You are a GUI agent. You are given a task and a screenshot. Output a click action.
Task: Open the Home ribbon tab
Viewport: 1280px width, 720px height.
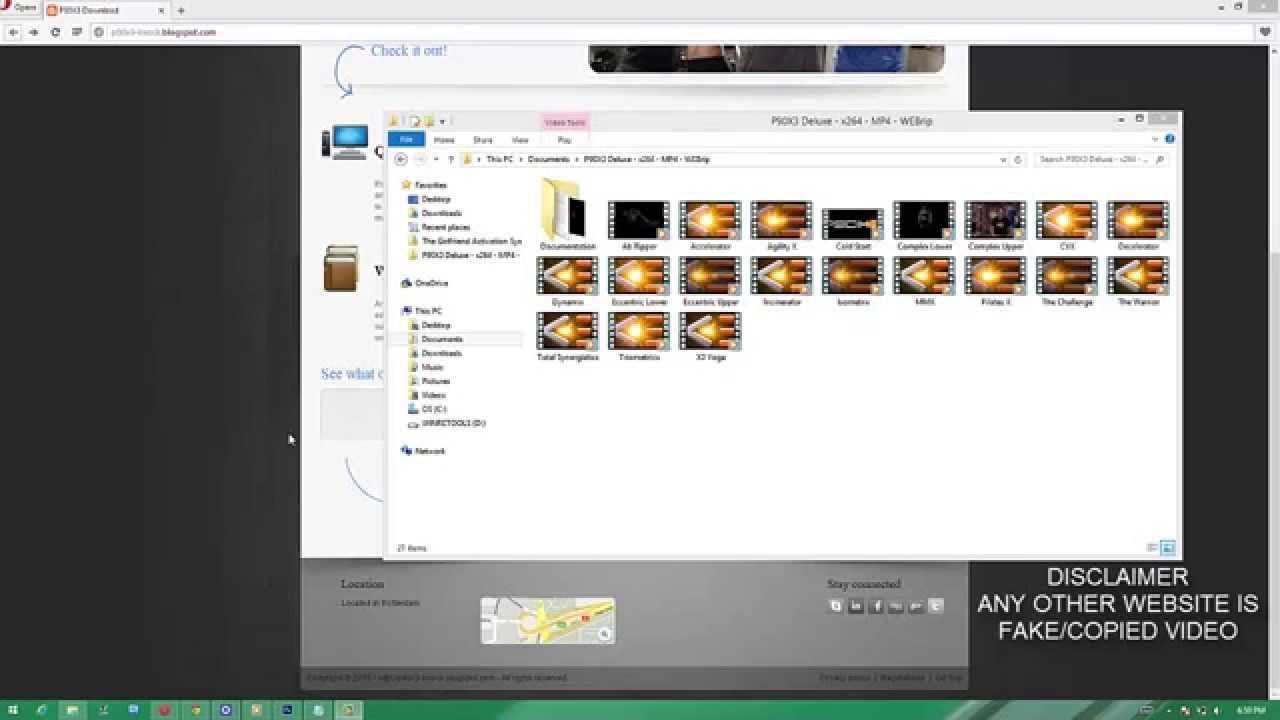(444, 140)
